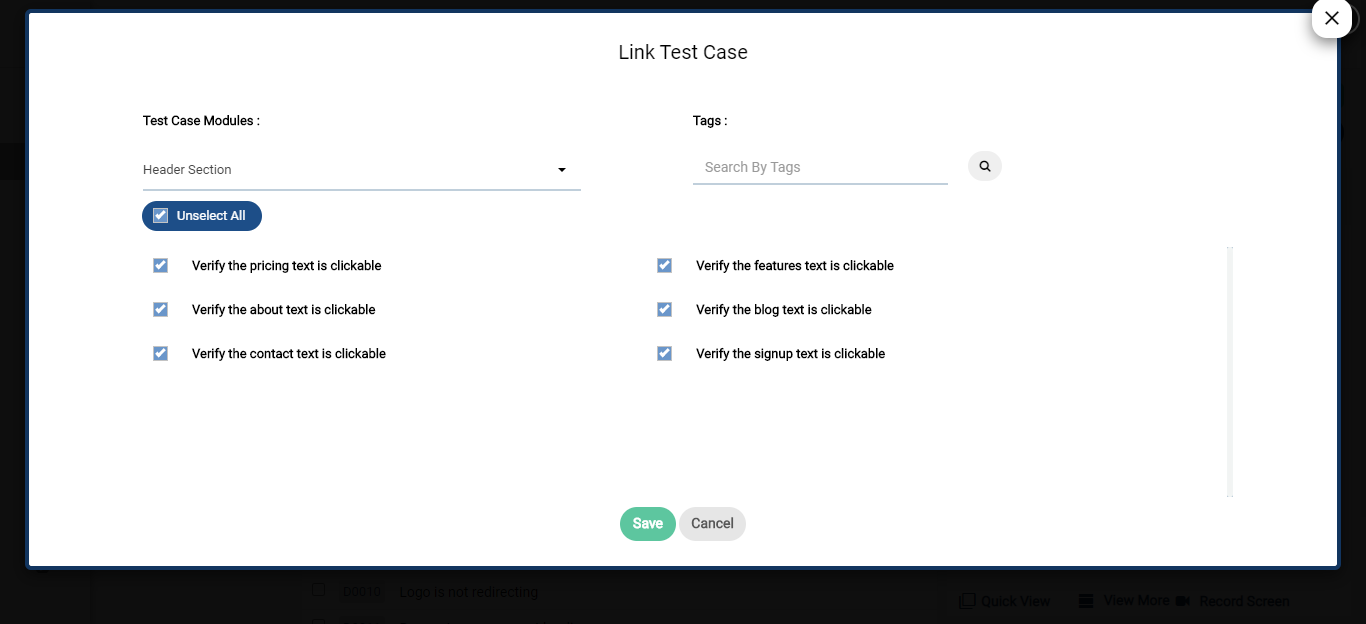This screenshot has height=624, width=1366.
Task: Click Quick View behind the dialog
Action: [1005, 601]
